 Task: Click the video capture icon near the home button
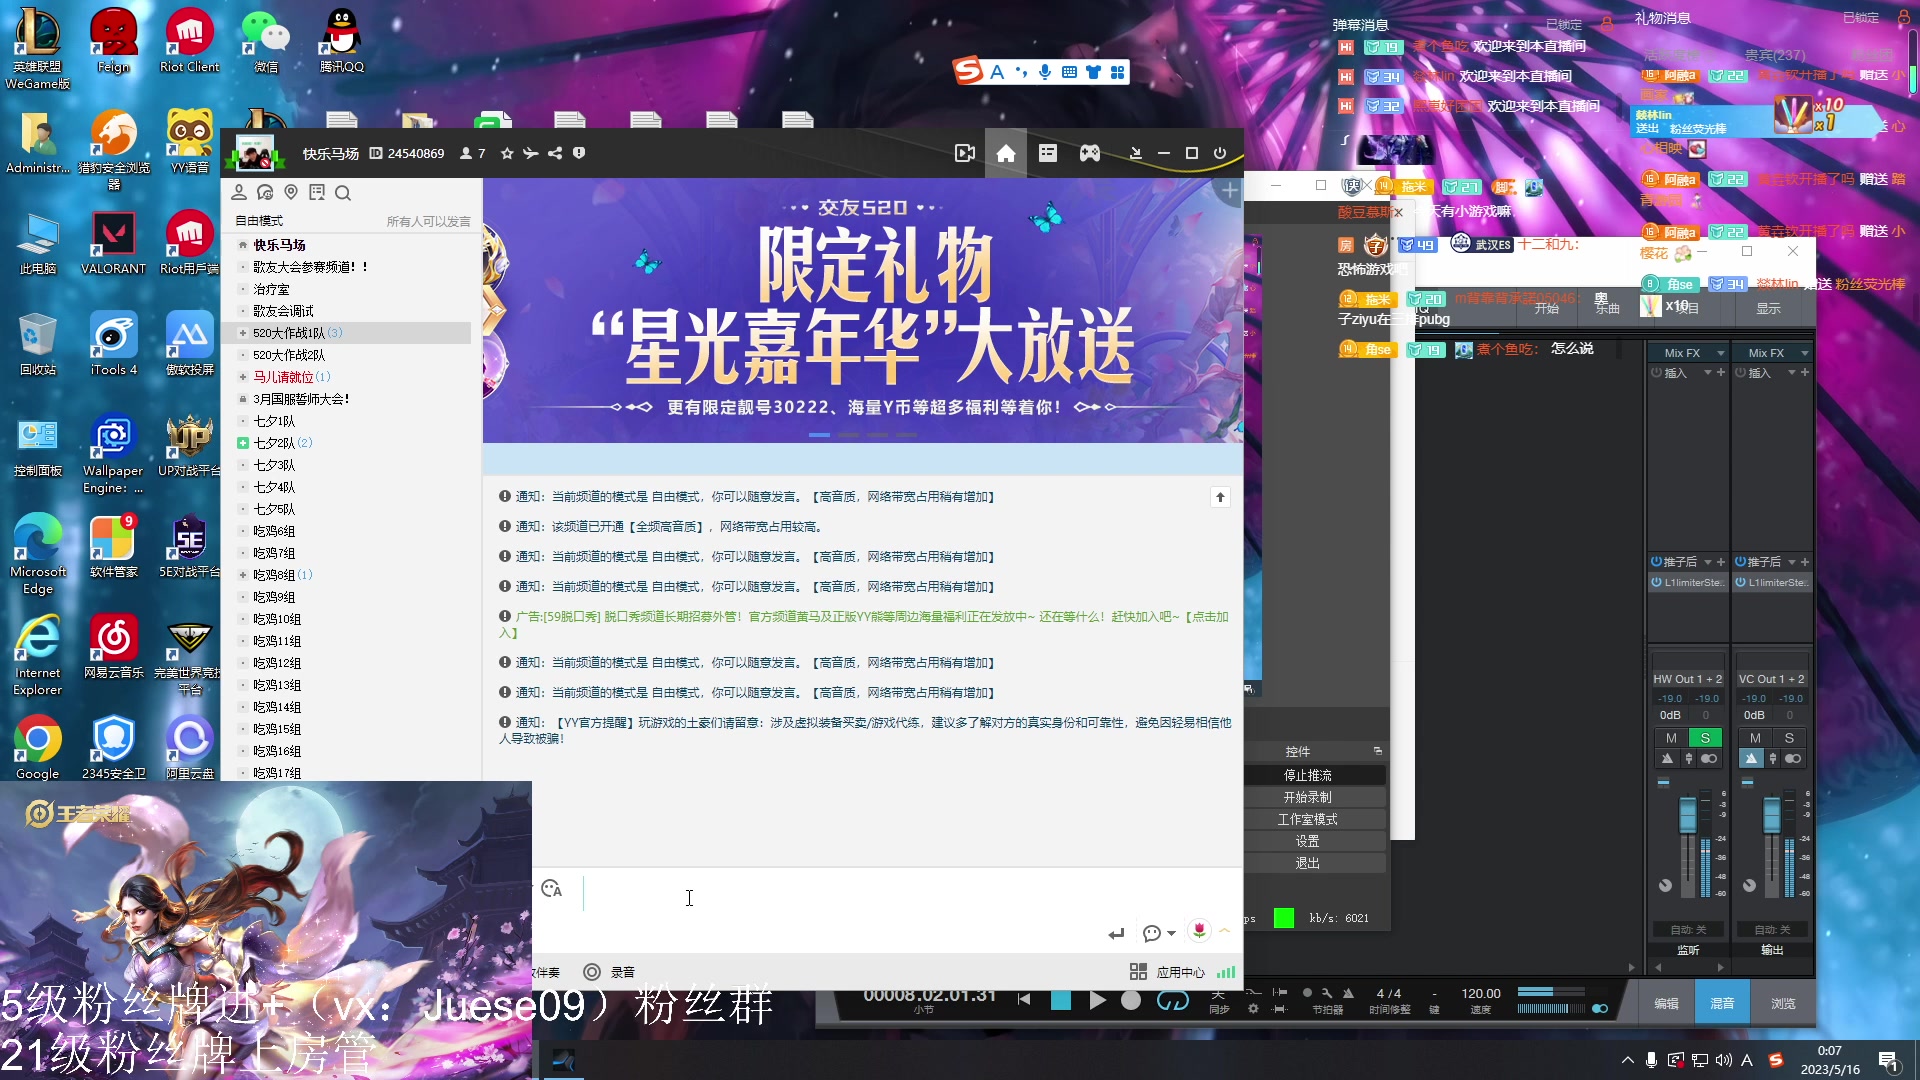click(964, 153)
